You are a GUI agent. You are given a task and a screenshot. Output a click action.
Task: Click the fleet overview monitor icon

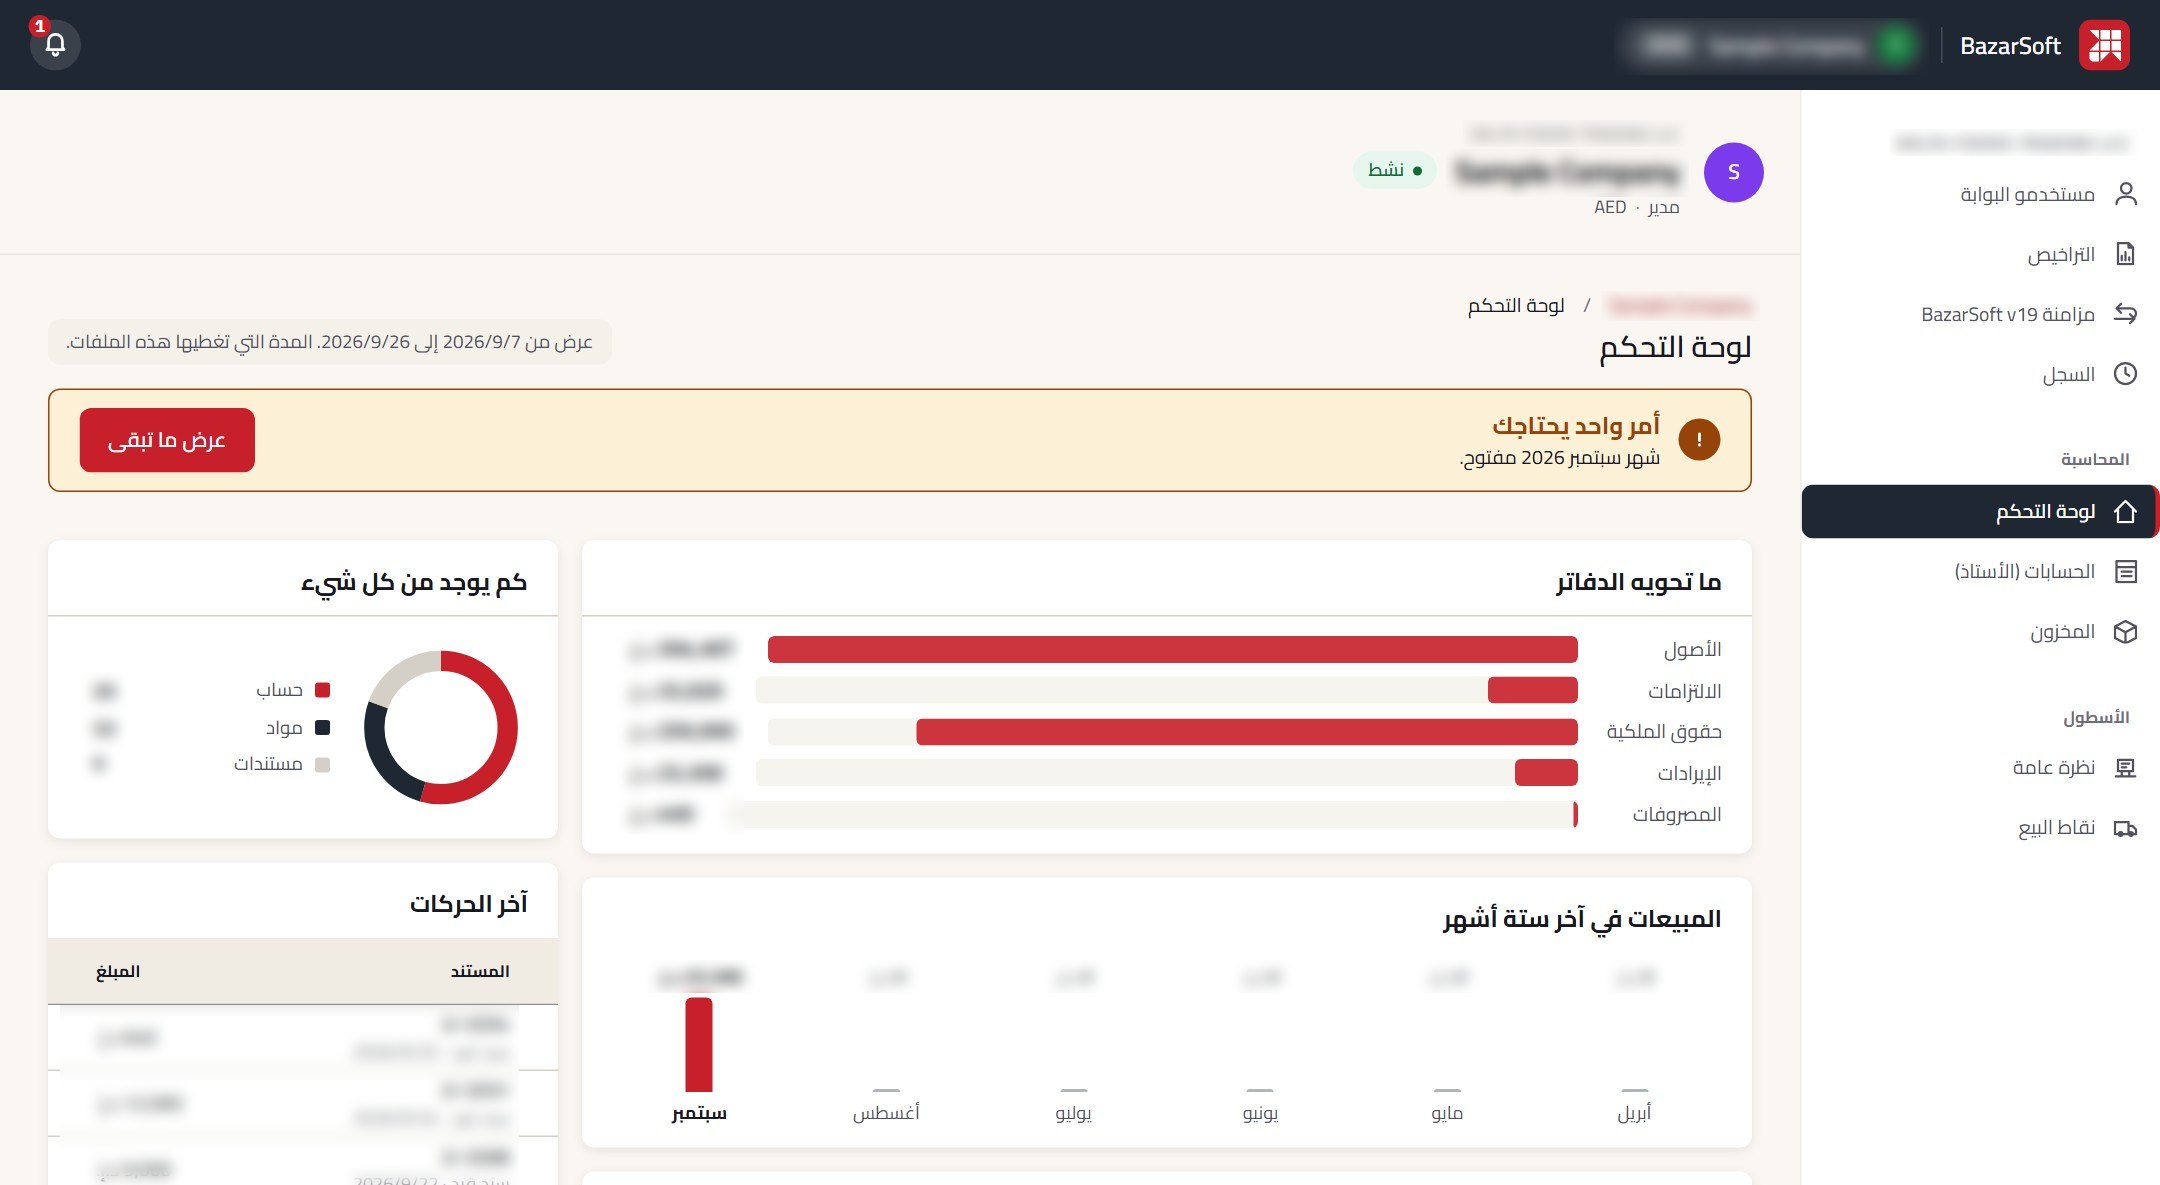(2125, 768)
